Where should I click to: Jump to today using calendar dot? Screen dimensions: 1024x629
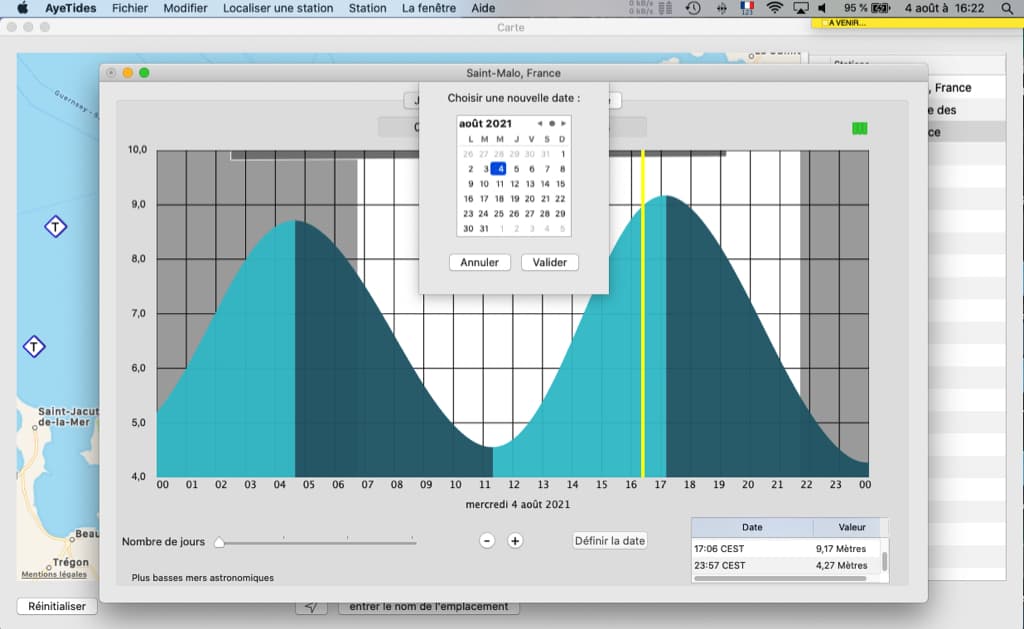point(552,123)
